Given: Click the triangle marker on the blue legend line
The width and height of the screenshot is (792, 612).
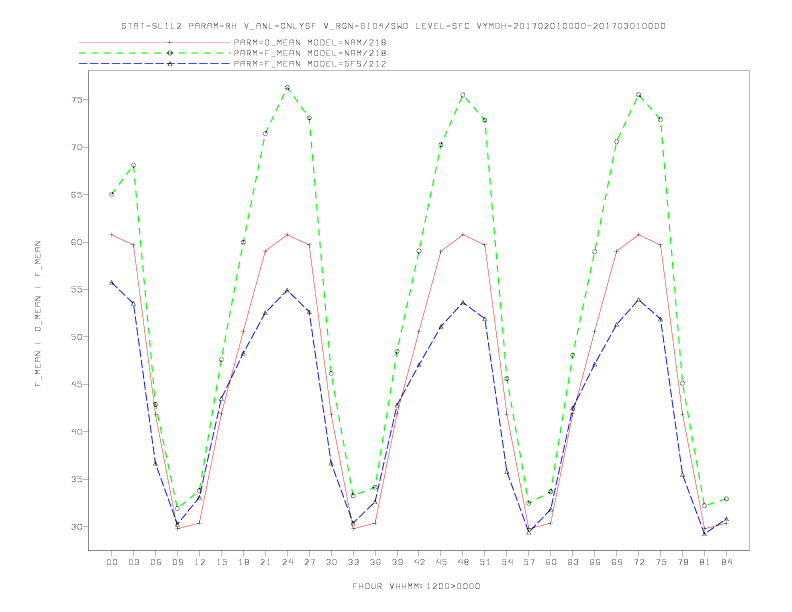Looking at the screenshot, I should click(x=170, y=64).
